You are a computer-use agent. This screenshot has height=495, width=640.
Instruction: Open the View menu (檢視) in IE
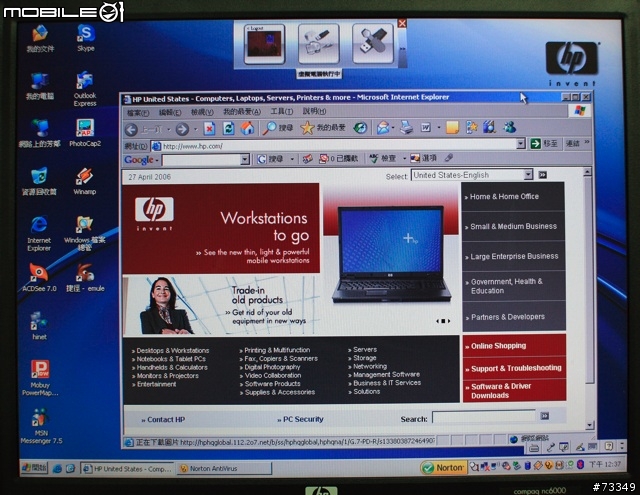(202, 112)
